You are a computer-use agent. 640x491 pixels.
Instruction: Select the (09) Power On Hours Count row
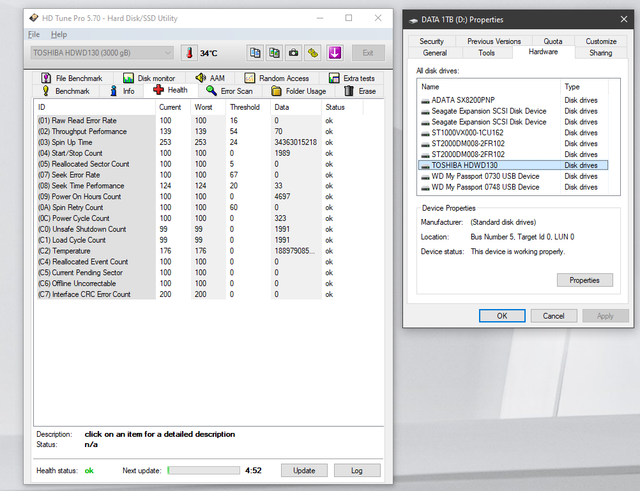click(x=199, y=197)
